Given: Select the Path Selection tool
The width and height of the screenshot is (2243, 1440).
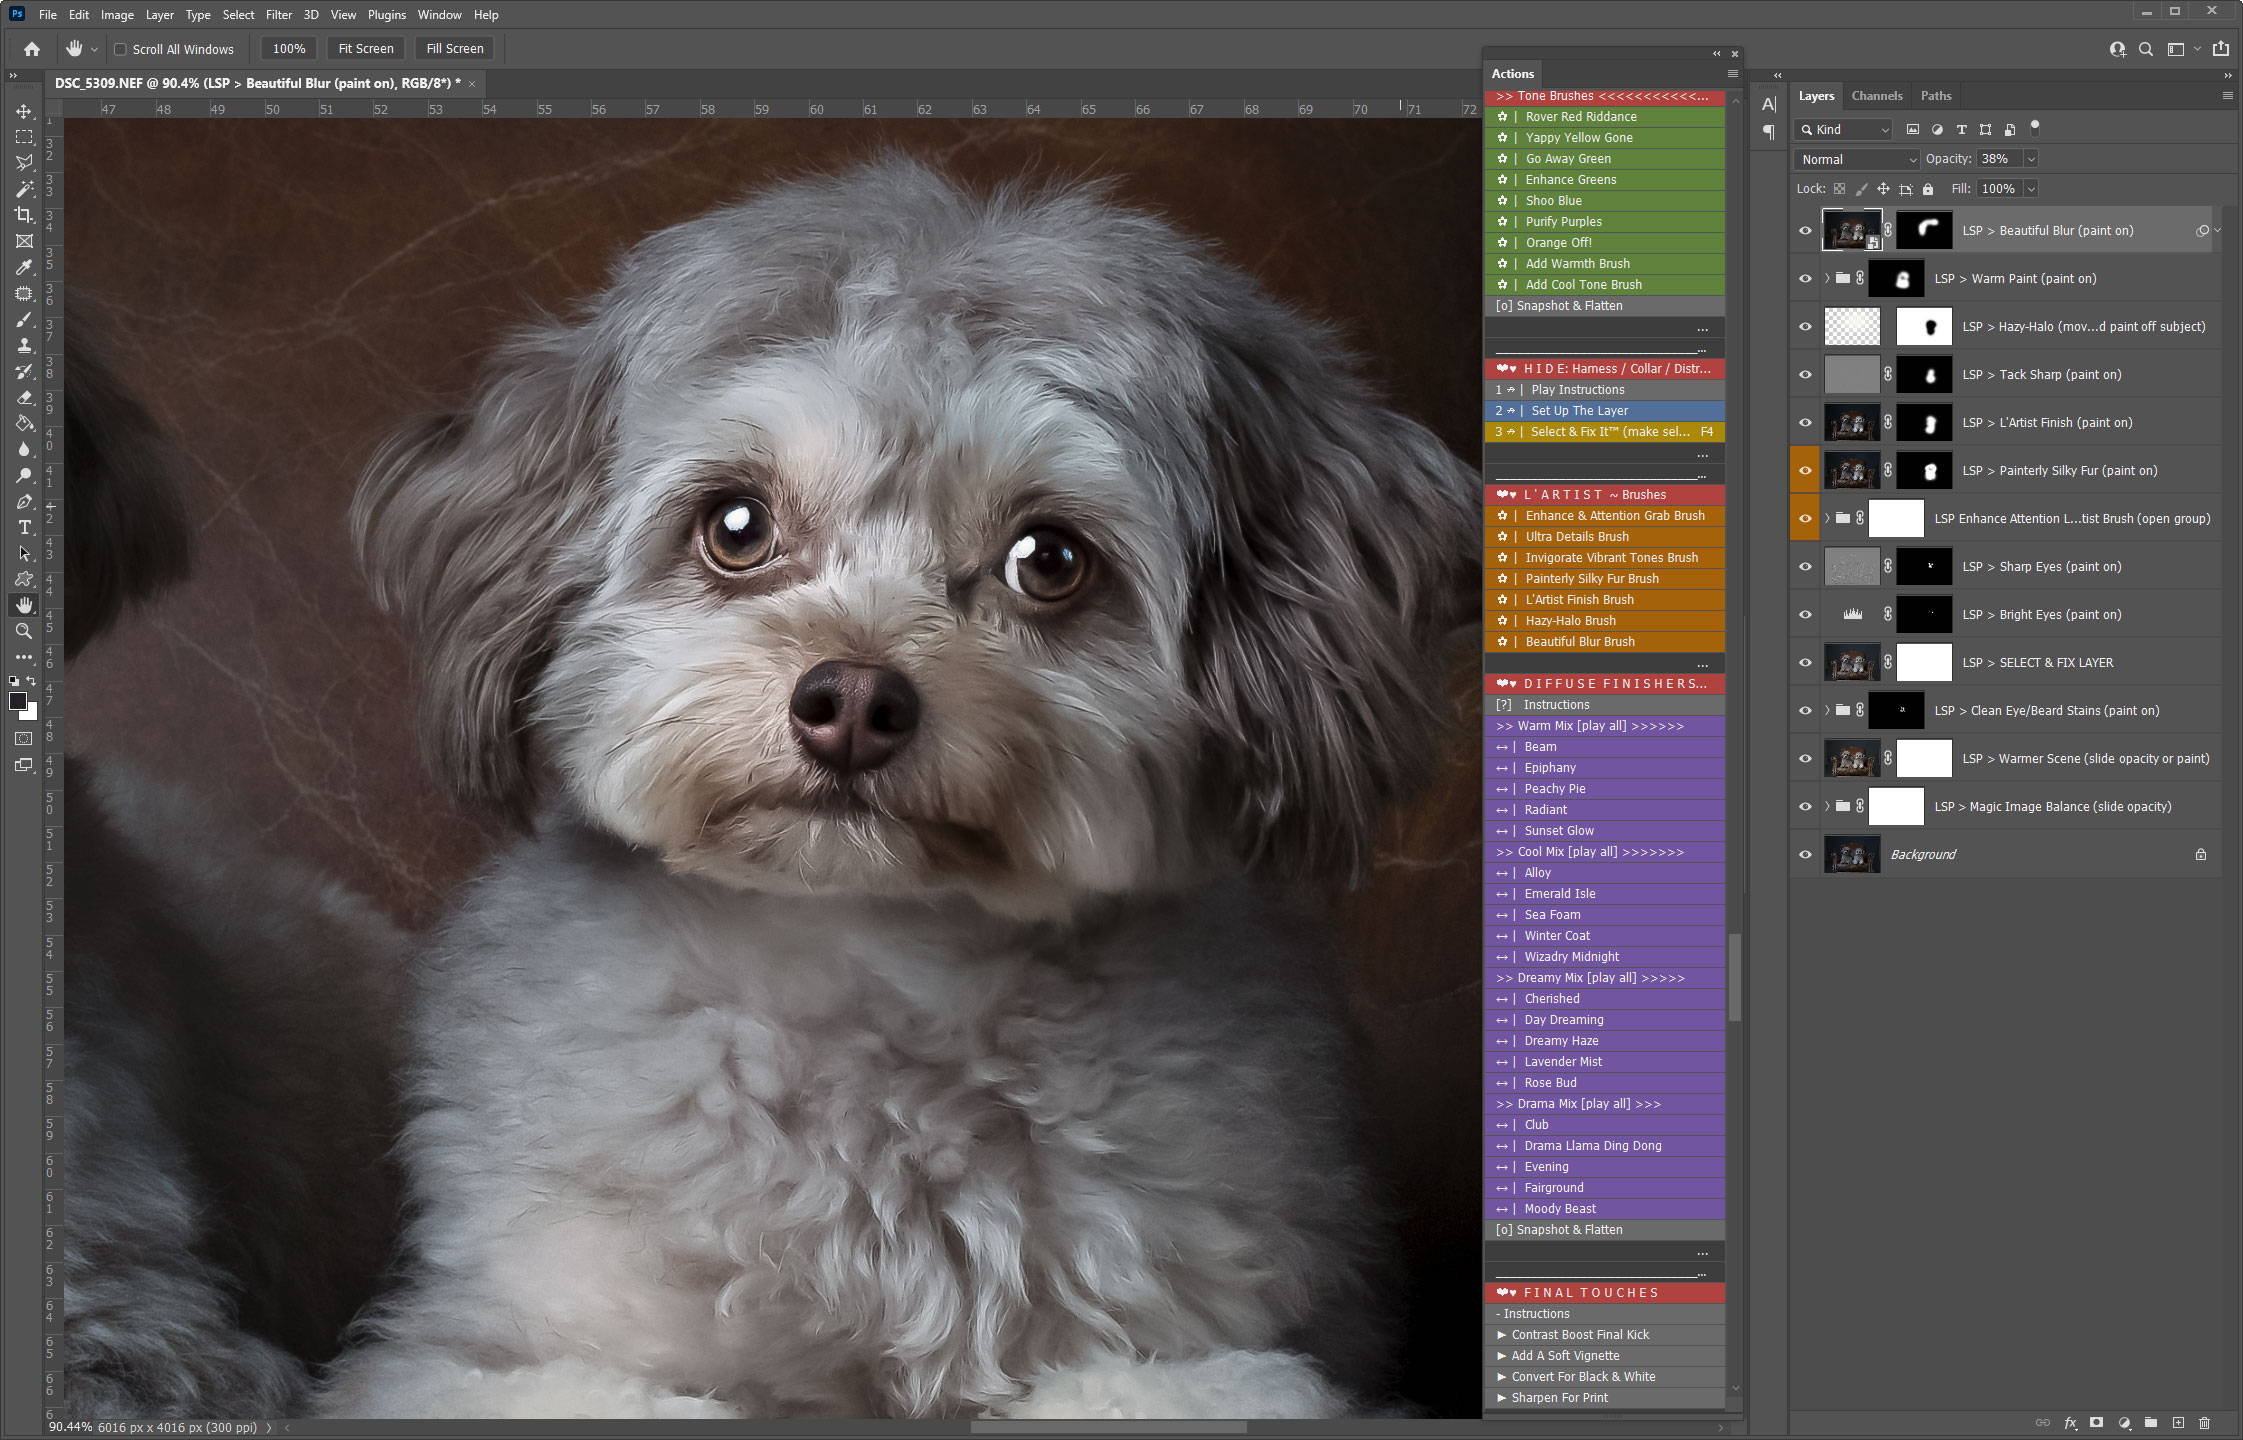Looking at the screenshot, I should 24,554.
